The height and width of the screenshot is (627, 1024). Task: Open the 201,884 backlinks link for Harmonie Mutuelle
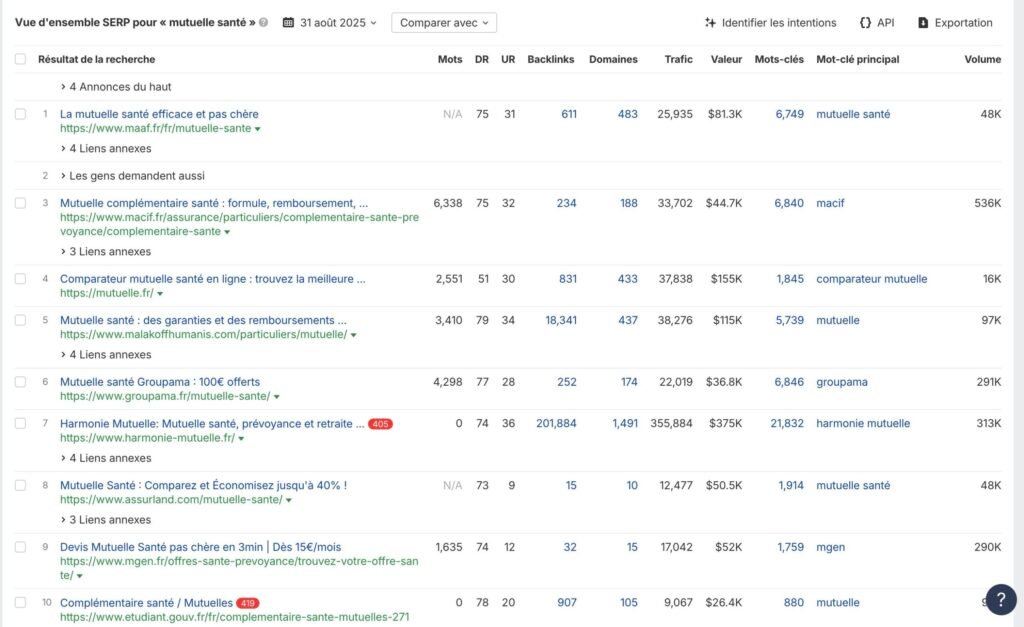(556, 423)
